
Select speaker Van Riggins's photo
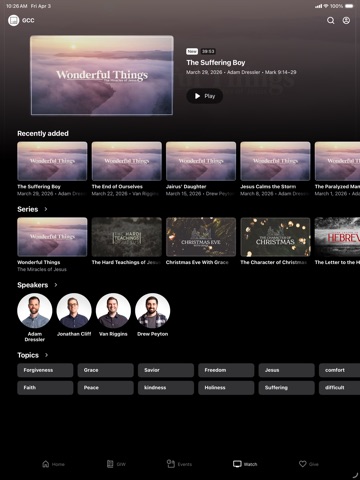(113, 311)
